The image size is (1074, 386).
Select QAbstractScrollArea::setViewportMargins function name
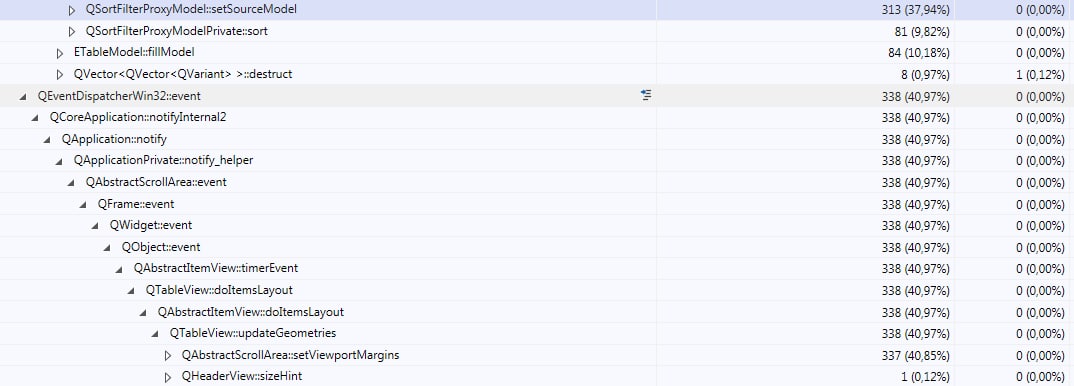290,355
